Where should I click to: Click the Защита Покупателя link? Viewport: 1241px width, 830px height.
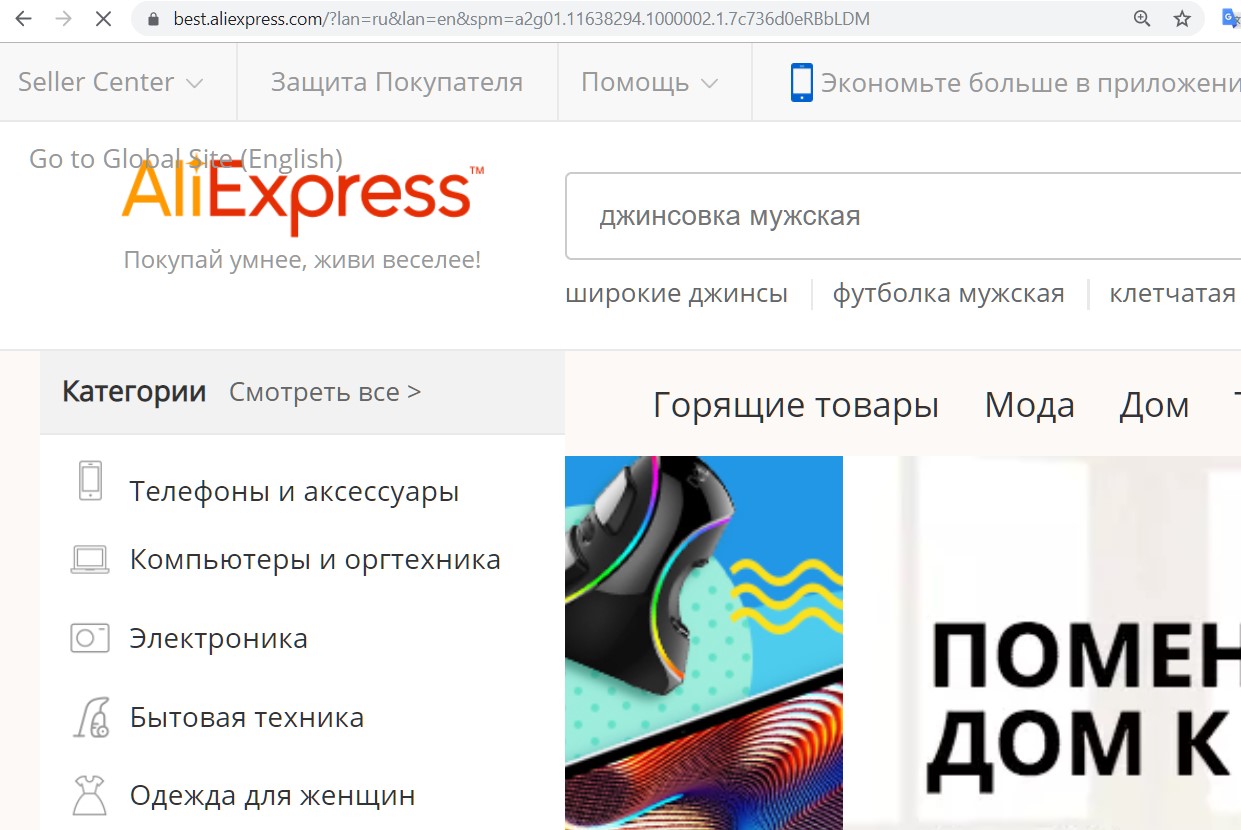397,82
